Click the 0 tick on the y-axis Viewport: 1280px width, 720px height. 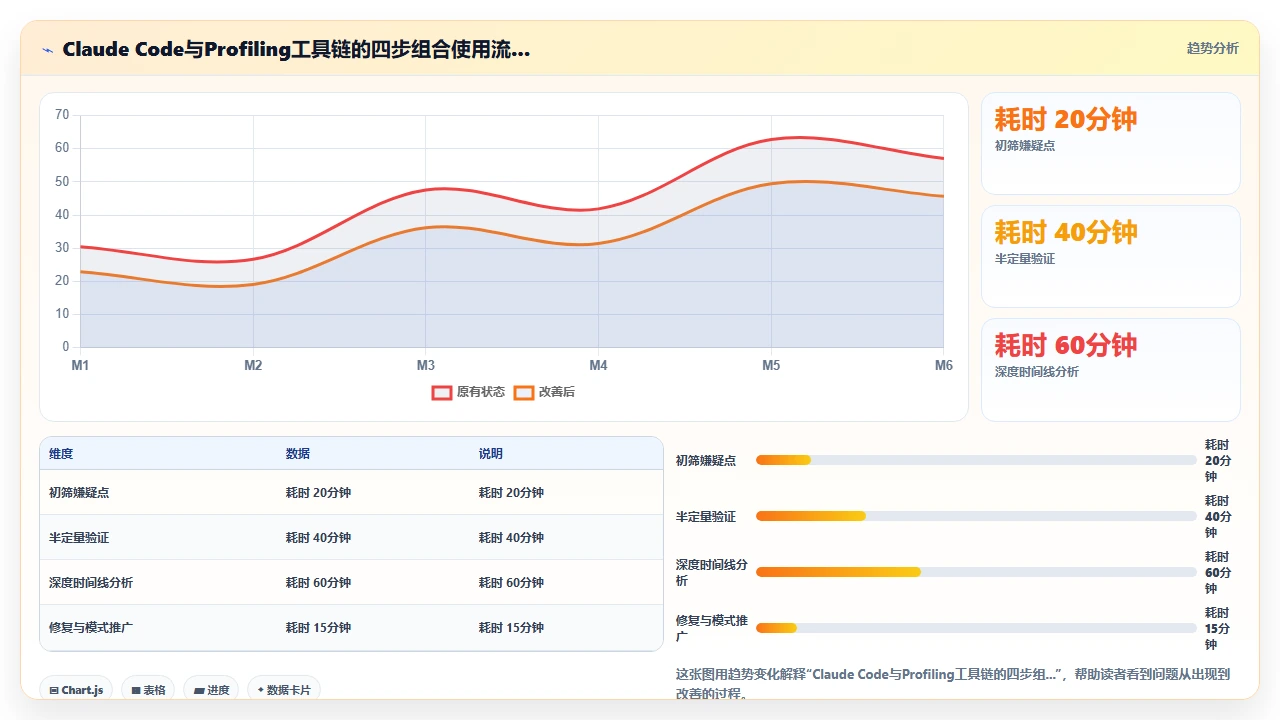(66, 347)
